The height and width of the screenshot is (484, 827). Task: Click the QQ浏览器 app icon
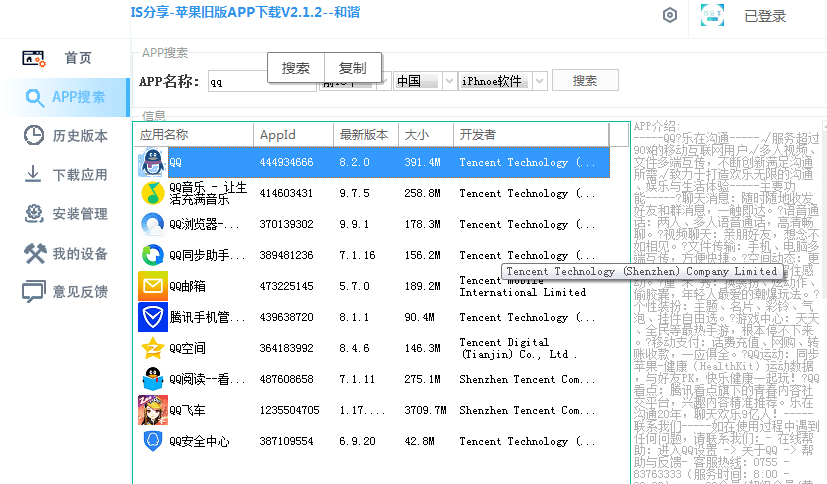pyautogui.click(x=152, y=225)
